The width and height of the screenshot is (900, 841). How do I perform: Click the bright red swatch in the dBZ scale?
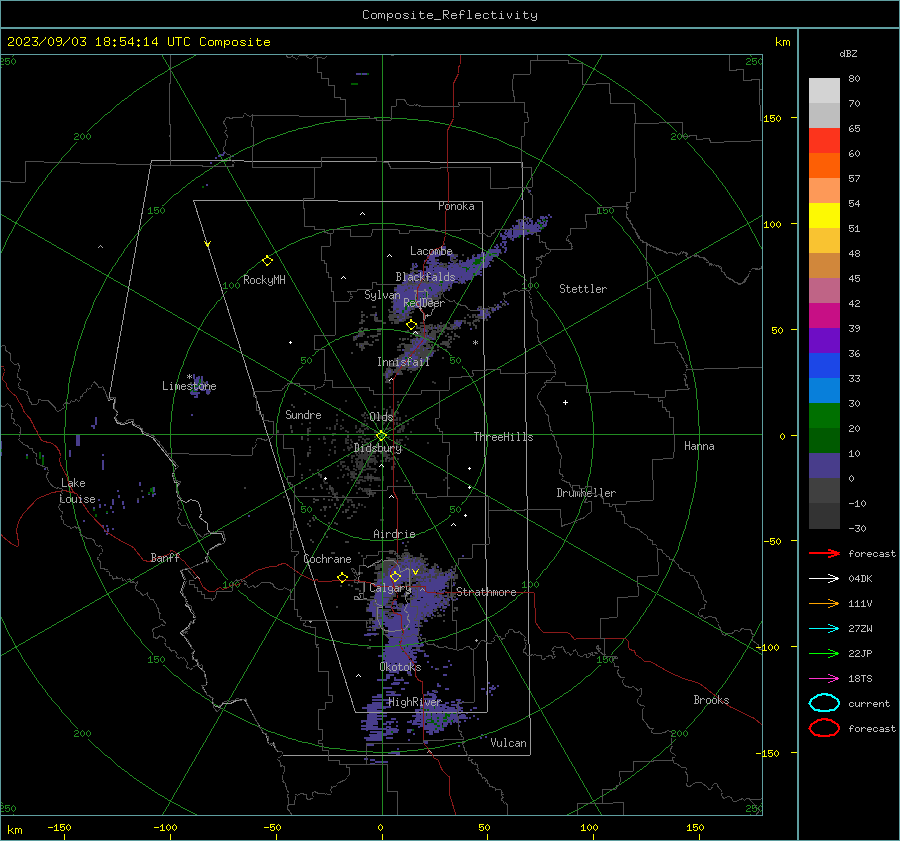824,141
